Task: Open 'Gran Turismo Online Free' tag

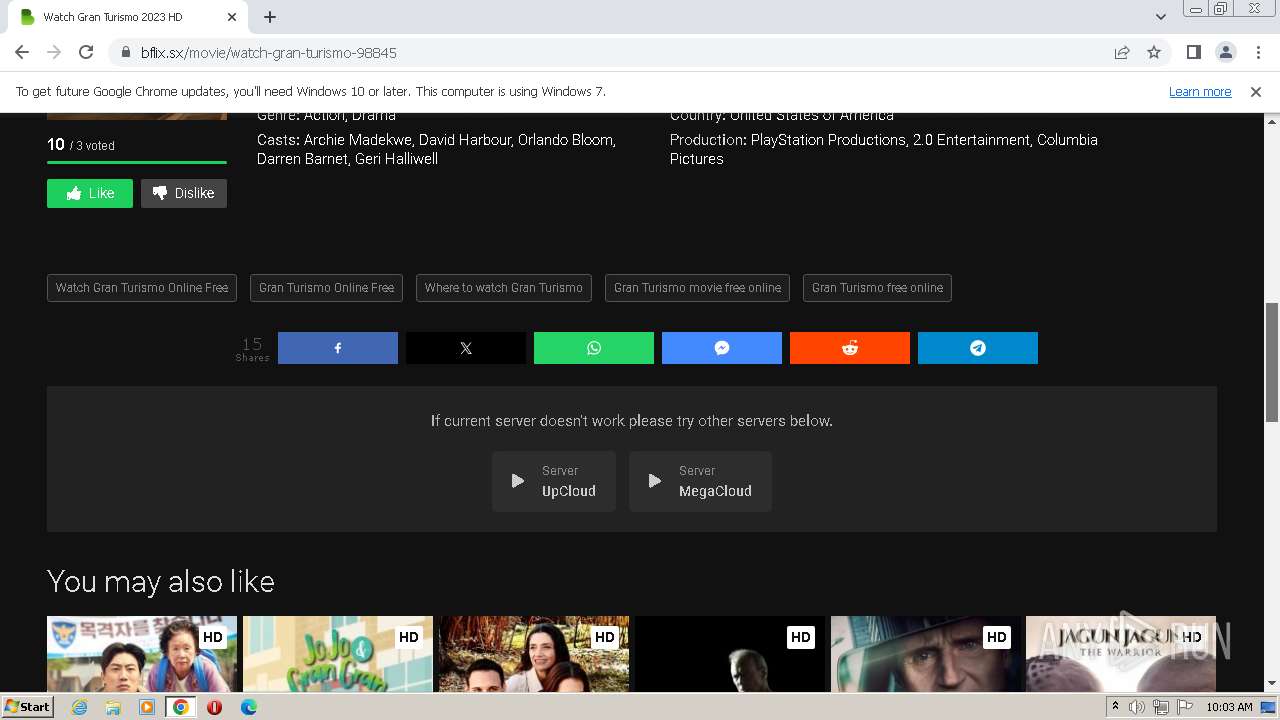Action: 326,288
